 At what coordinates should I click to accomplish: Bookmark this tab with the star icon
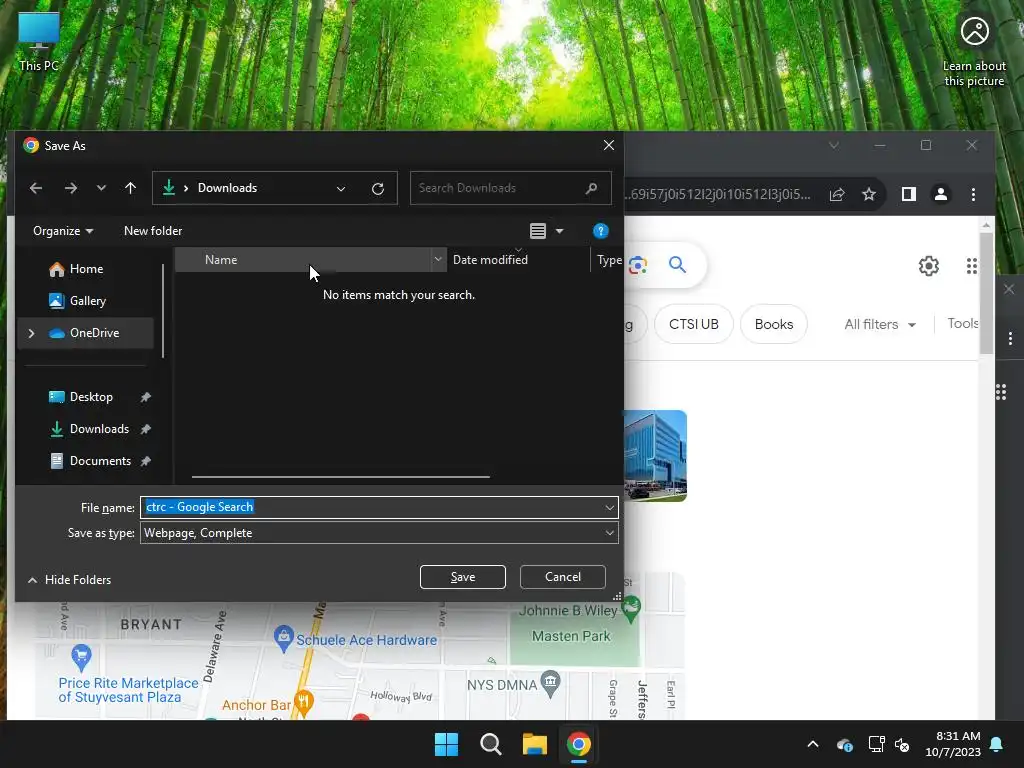click(869, 194)
